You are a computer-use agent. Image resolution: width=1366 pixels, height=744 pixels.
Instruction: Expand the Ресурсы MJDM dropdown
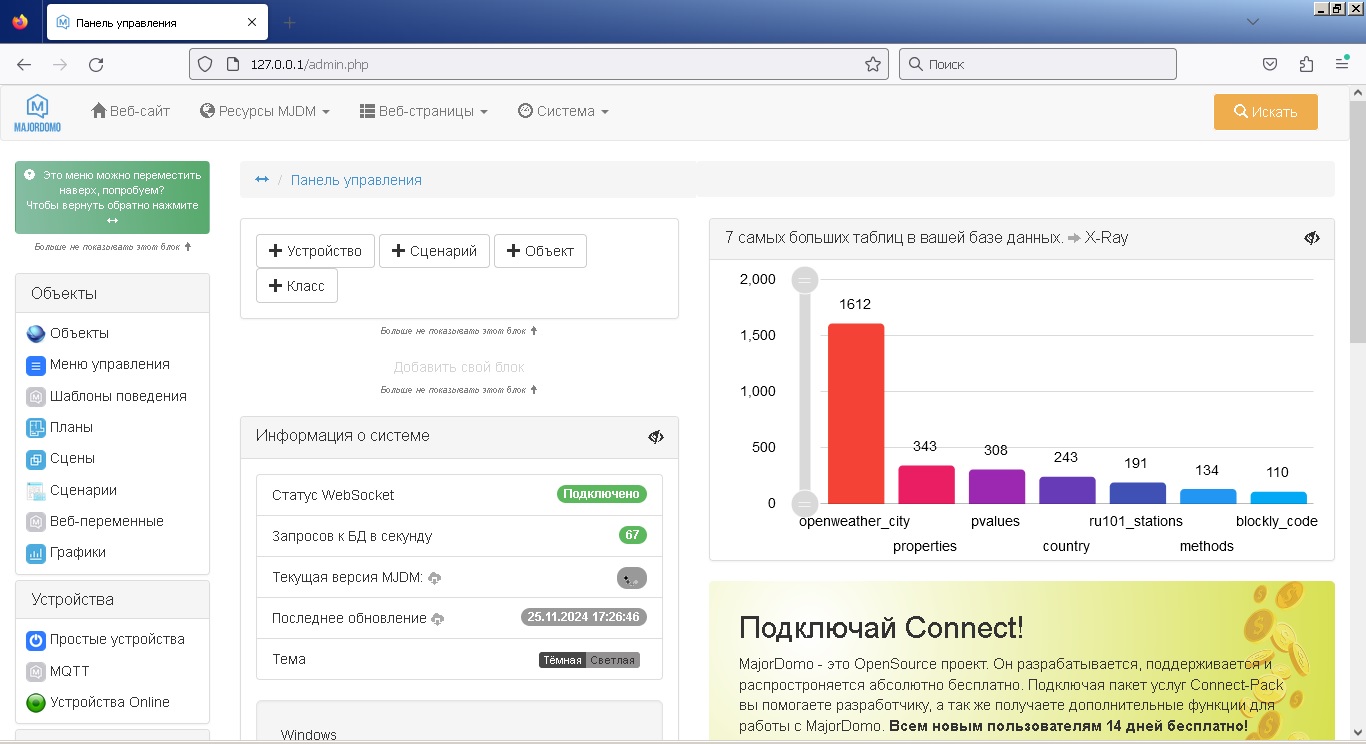point(265,112)
